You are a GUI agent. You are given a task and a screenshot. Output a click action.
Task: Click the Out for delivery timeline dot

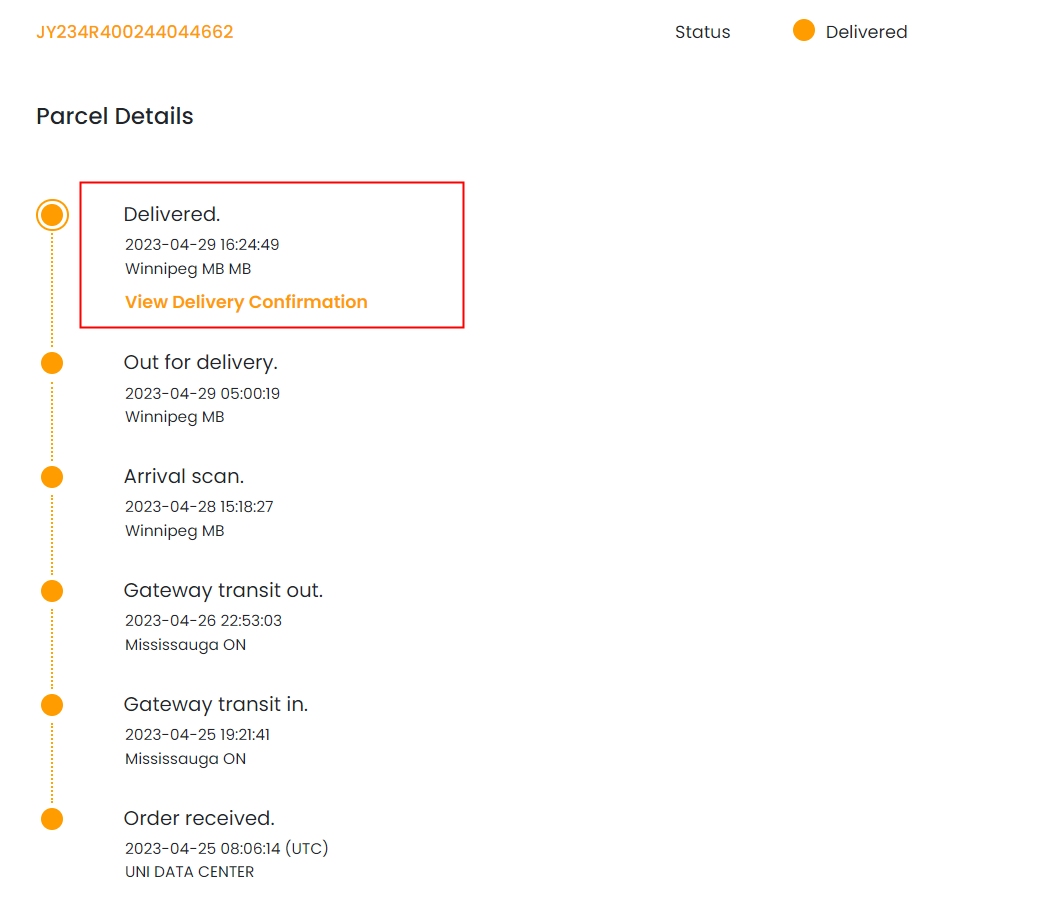tap(52, 363)
